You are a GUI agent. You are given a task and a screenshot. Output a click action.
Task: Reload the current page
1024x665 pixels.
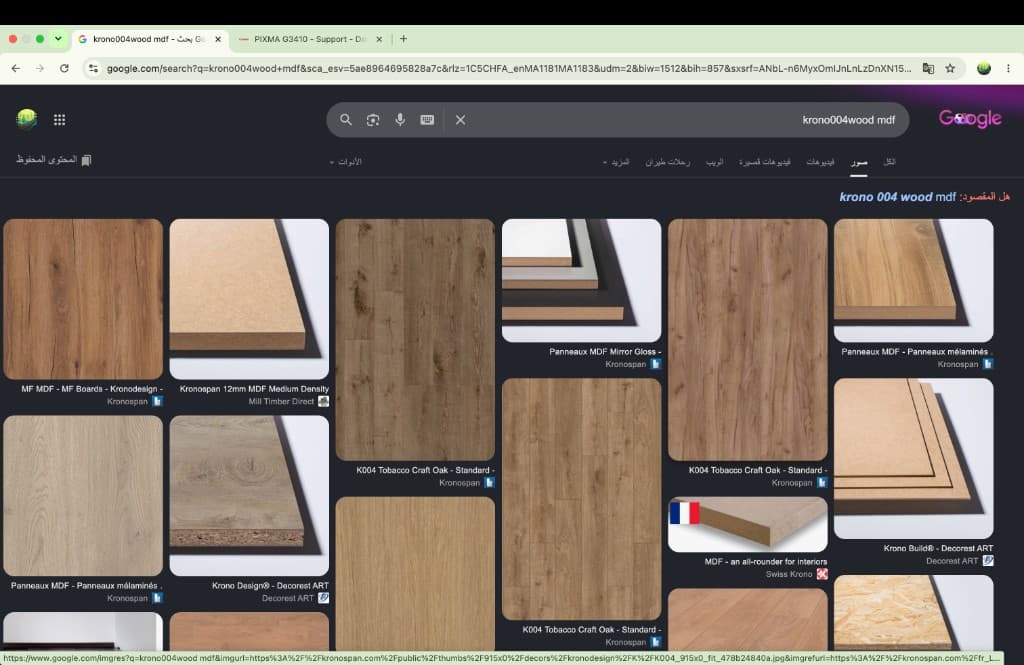click(64, 68)
